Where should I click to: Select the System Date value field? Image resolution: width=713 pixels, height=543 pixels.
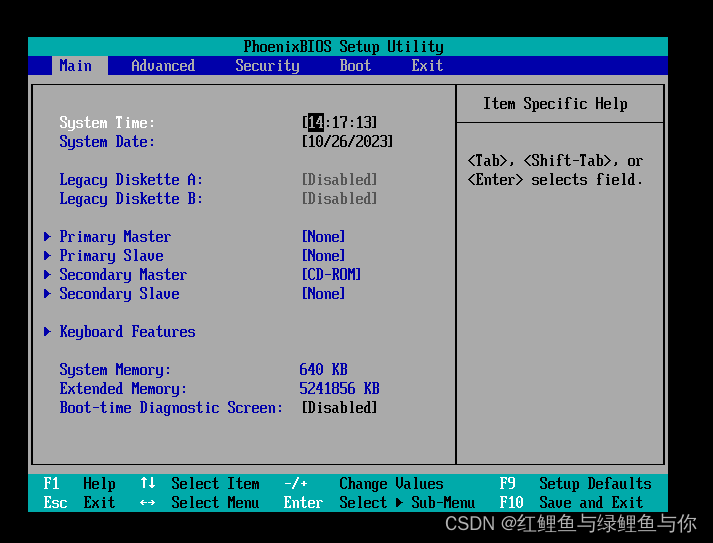pos(347,141)
